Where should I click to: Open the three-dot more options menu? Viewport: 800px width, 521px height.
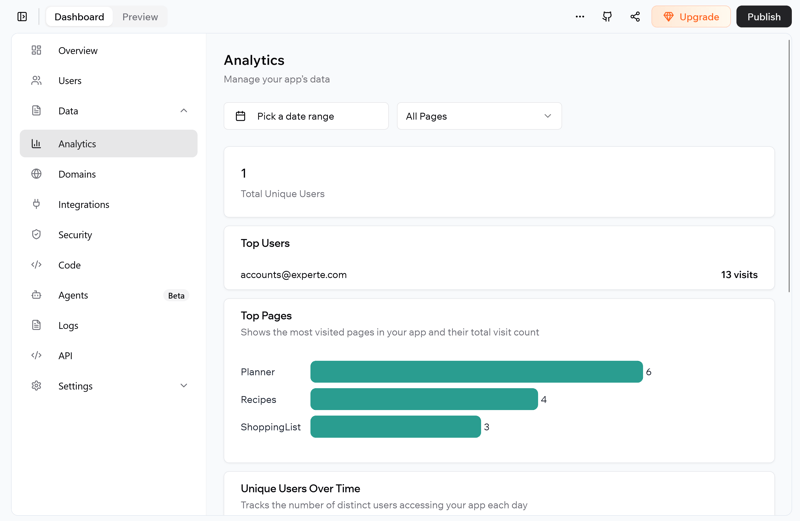click(580, 17)
